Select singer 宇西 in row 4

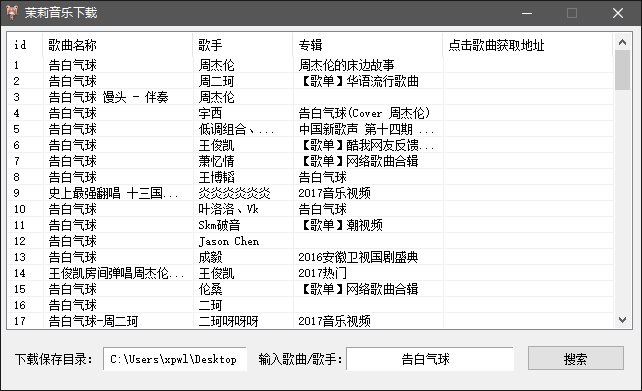tap(210, 113)
